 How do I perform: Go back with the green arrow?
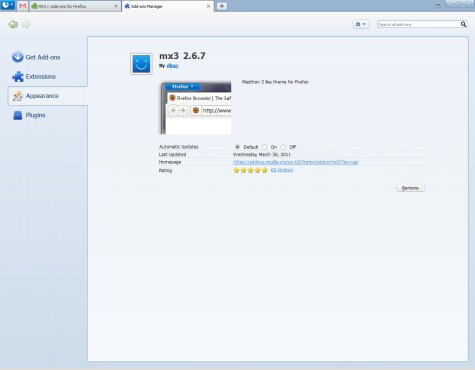(13, 24)
